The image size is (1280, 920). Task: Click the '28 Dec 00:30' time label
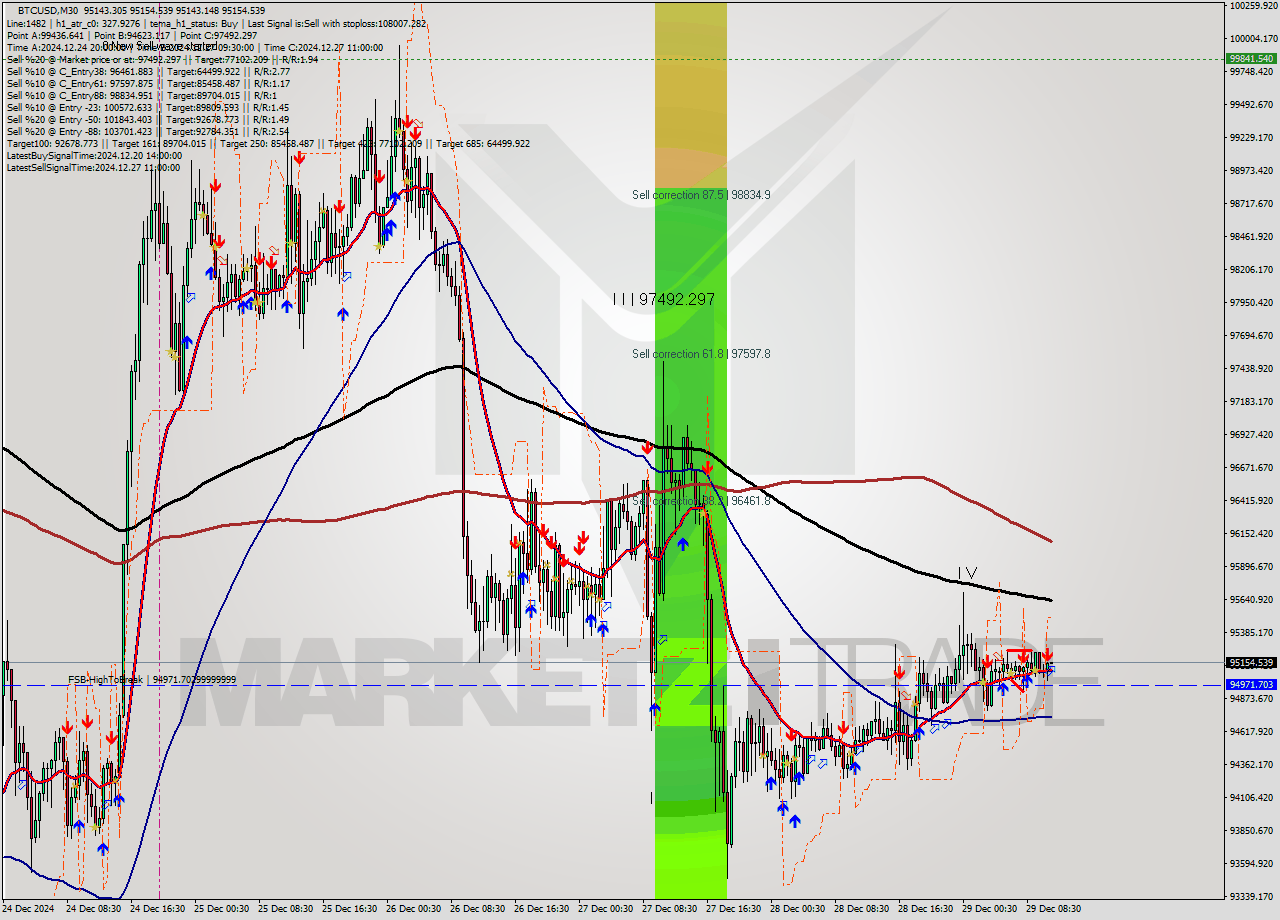798,910
